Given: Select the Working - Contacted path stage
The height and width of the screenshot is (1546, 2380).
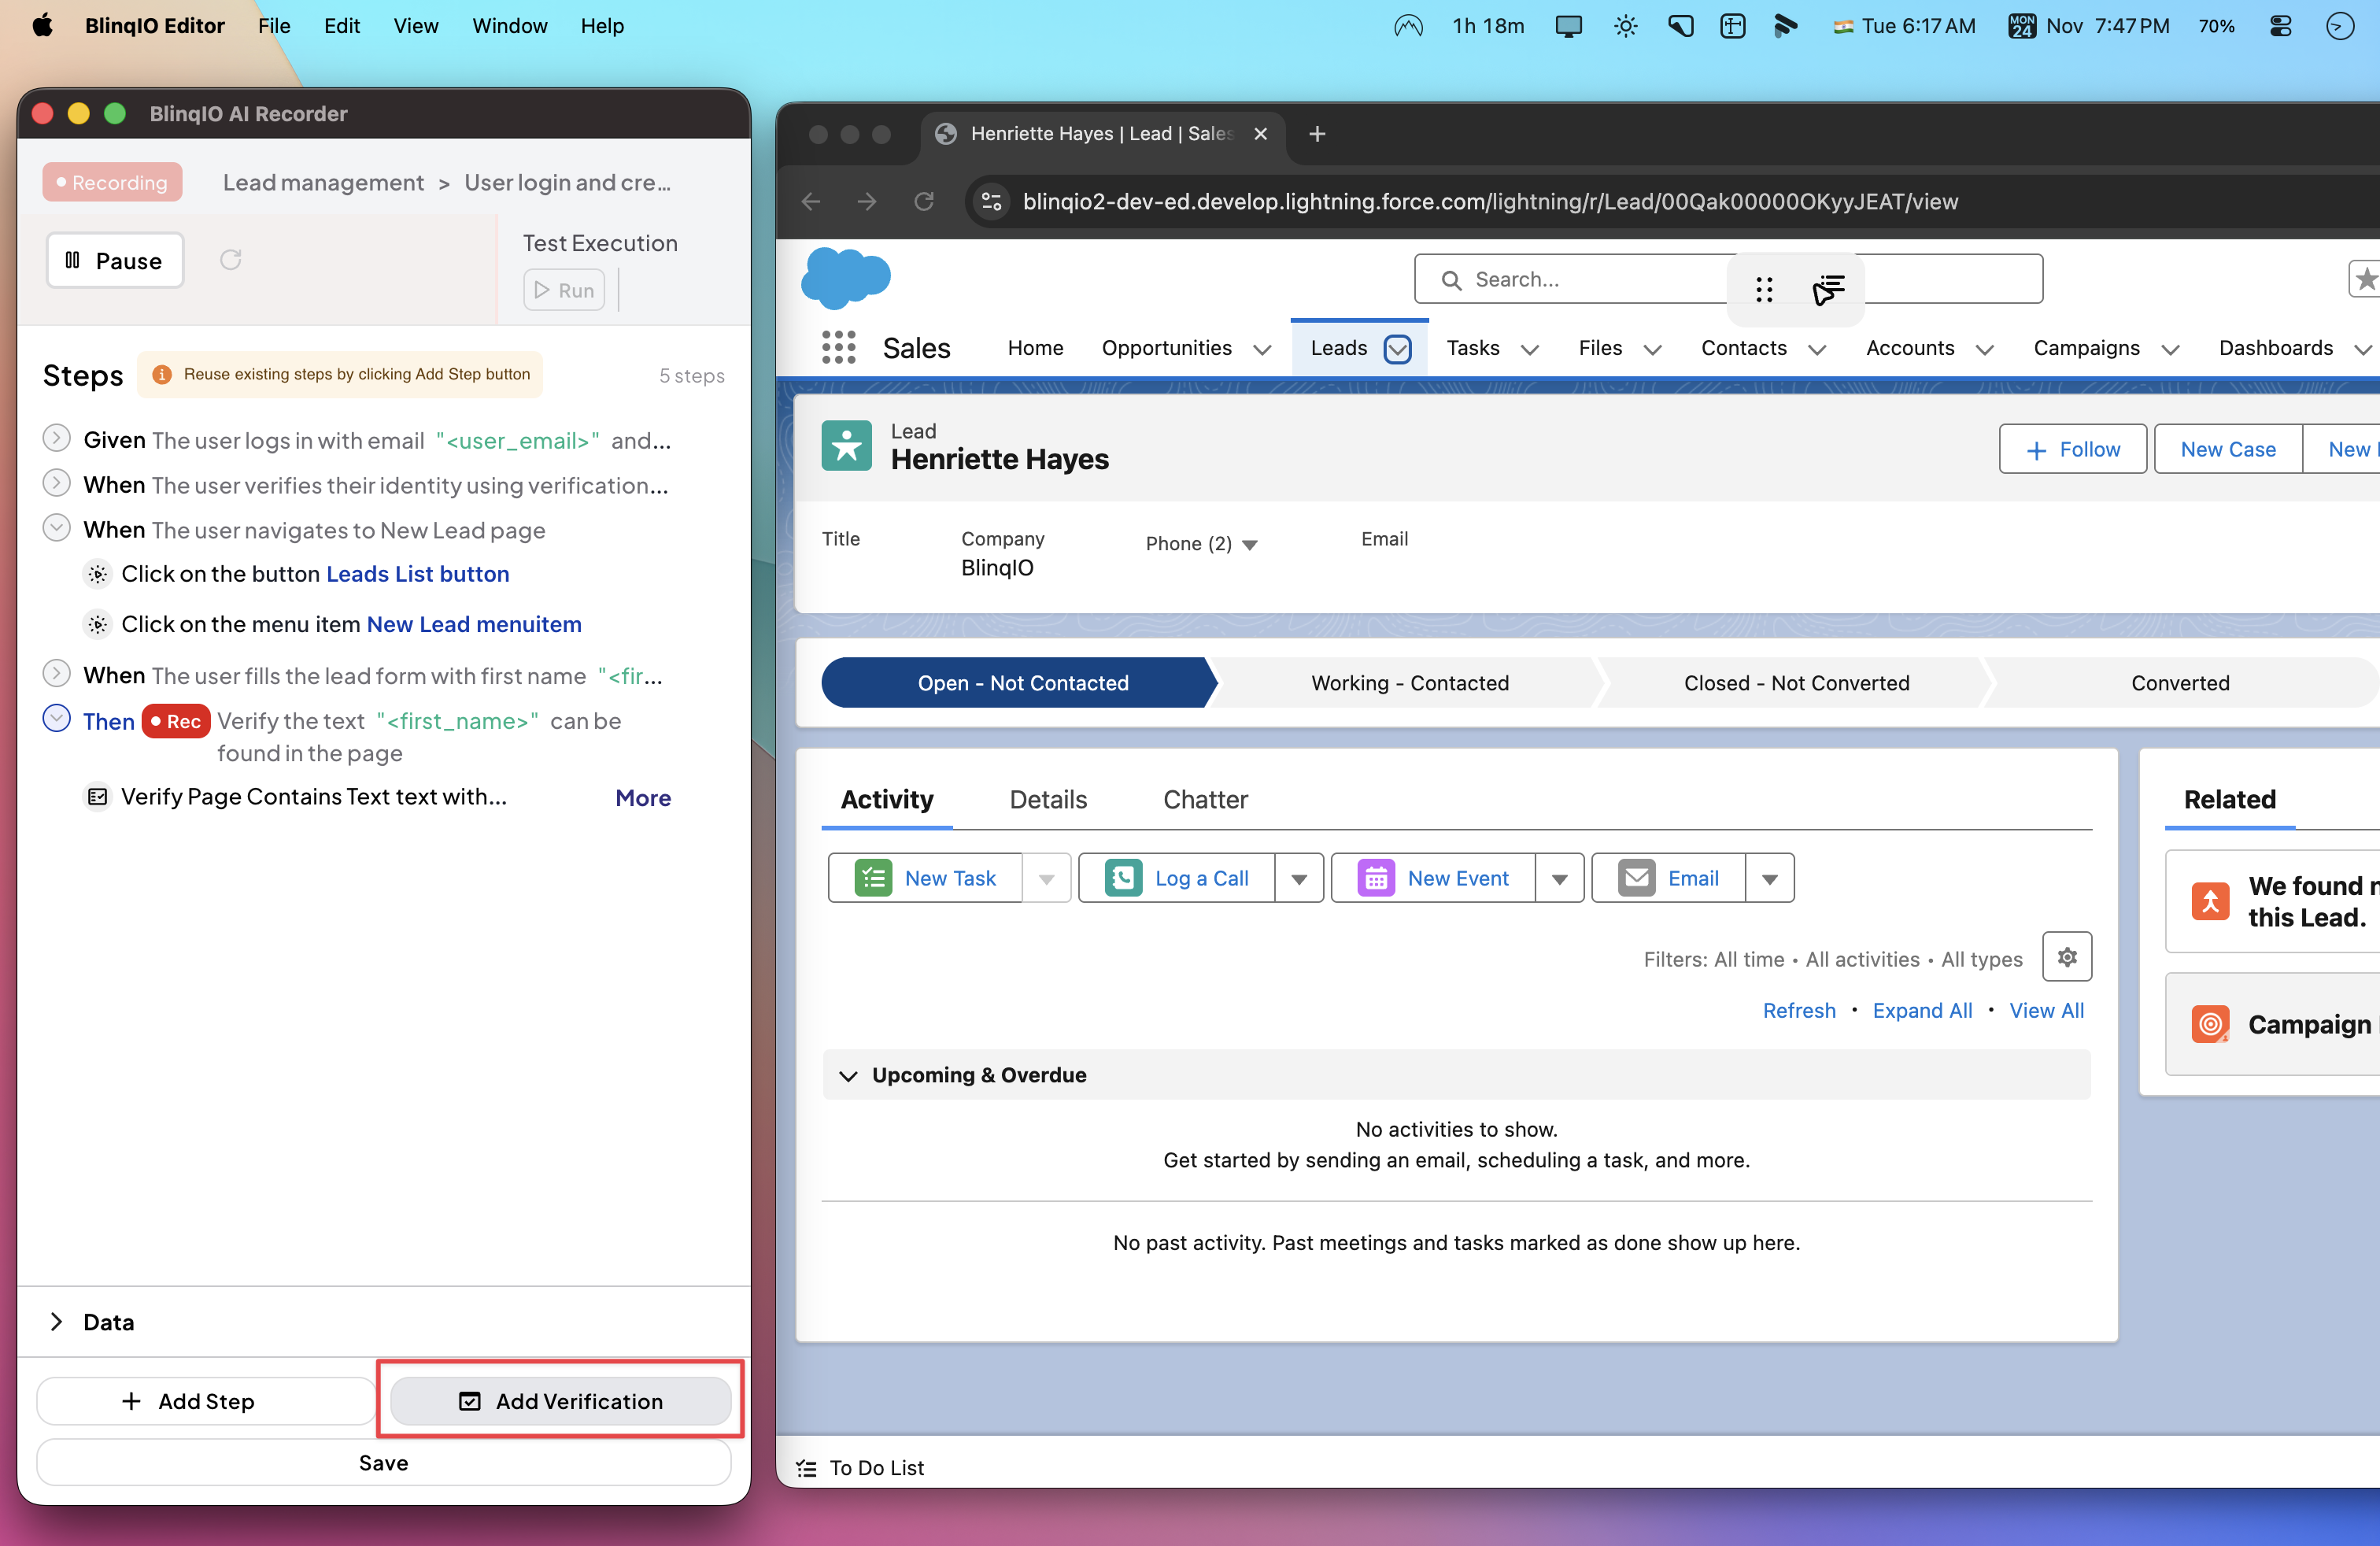Looking at the screenshot, I should [1409, 683].
